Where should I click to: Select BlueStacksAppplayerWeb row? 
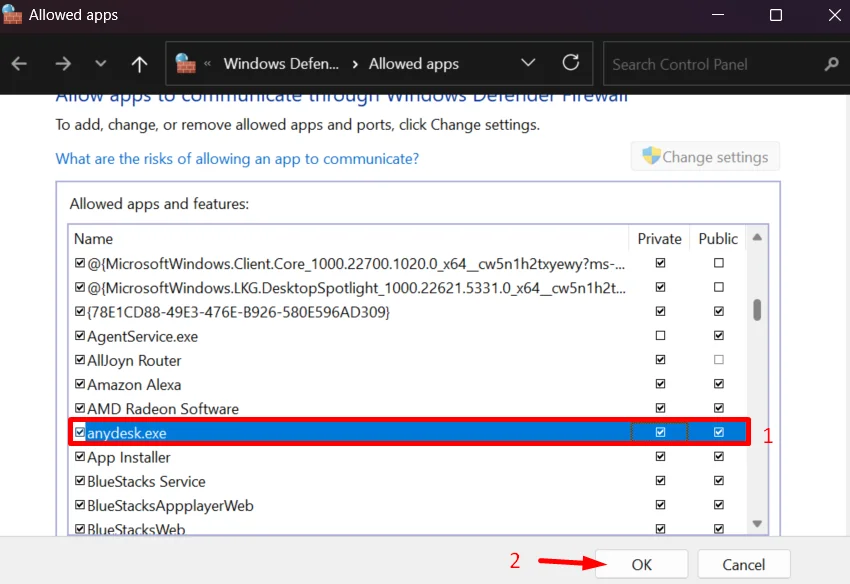(x=408, y=505)
